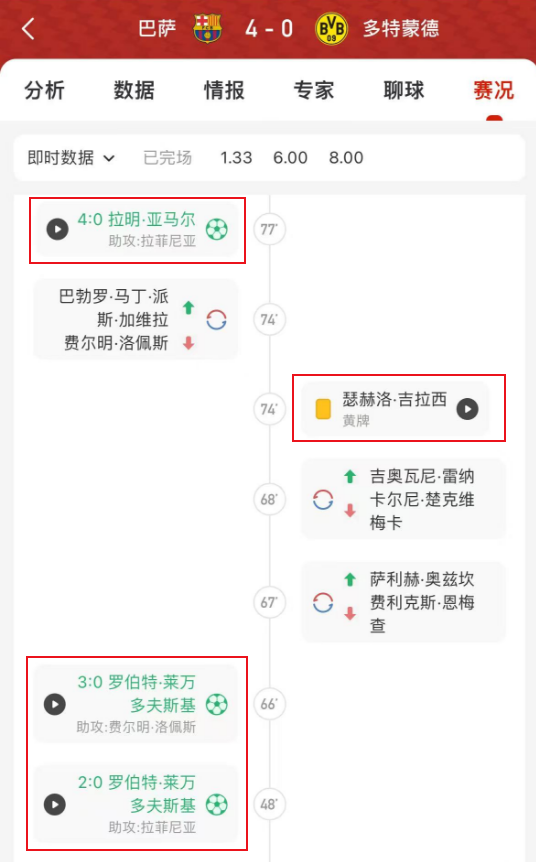Click the yellow card icon
Screen dimensions: 536x862
[323, 410]
